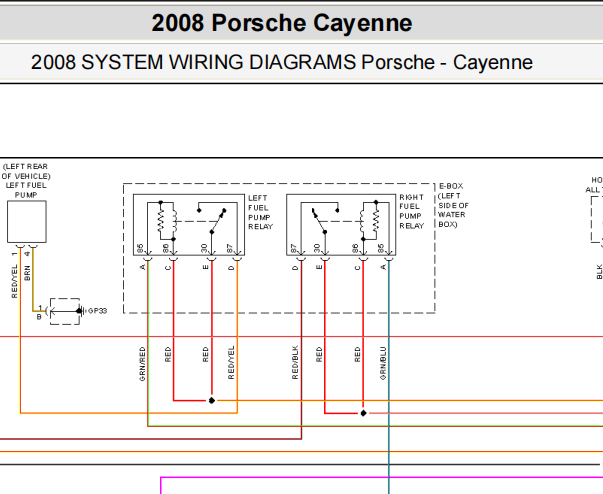This screenshot has height=494, width=603.
Task: Select '2008 SYSTEM WIRING DIAGRAMS Porsche - Cayenne' subtitle
Action: (x=282, y=62)
